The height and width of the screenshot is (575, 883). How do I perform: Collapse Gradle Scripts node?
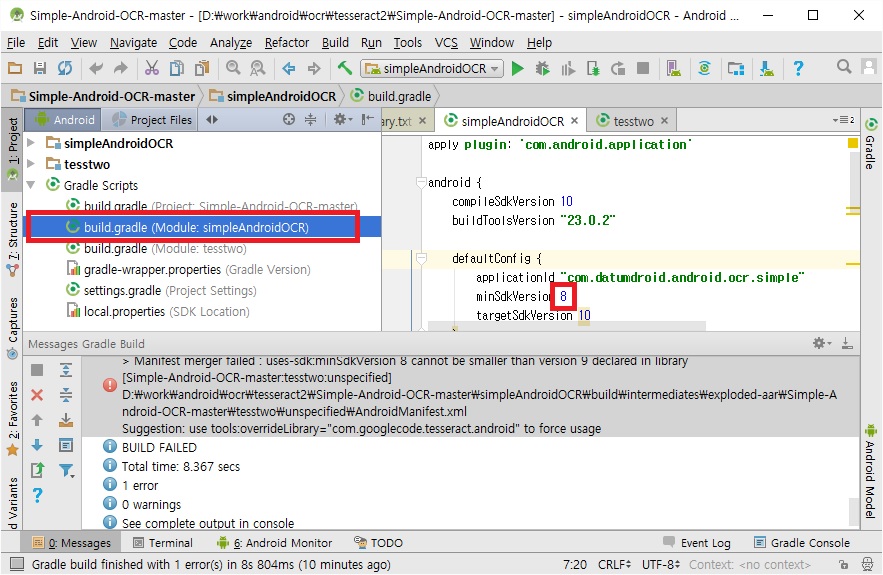click(x=32, y=185)
